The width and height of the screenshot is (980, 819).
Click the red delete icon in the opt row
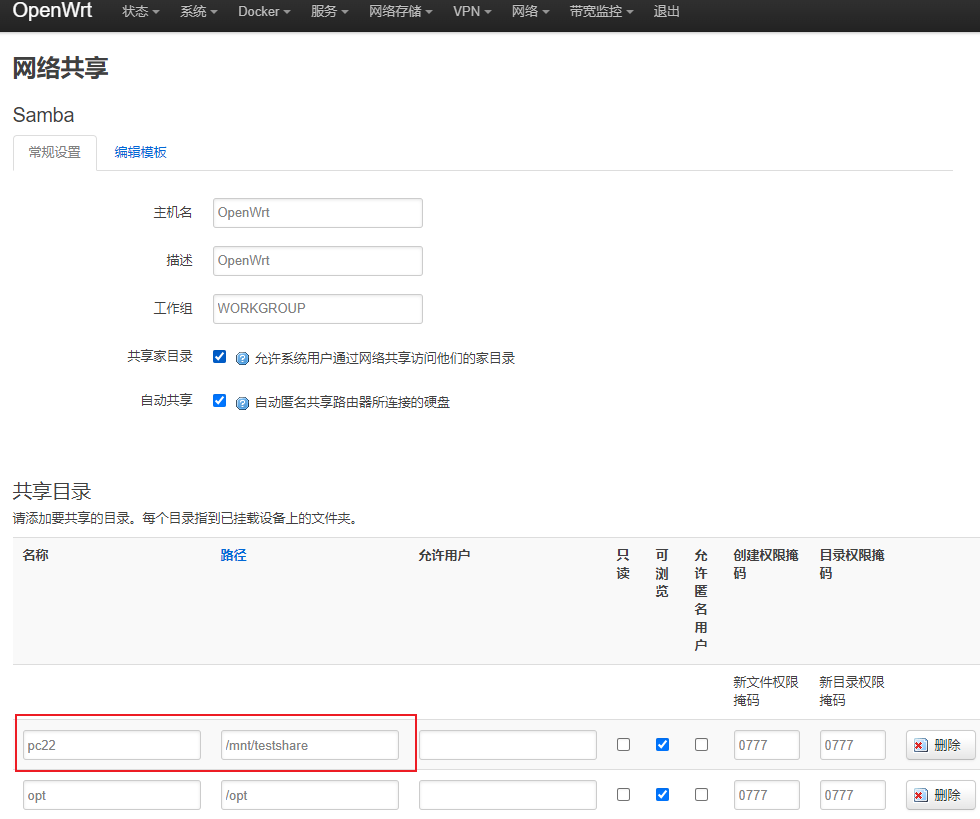[x=920, y=795]
